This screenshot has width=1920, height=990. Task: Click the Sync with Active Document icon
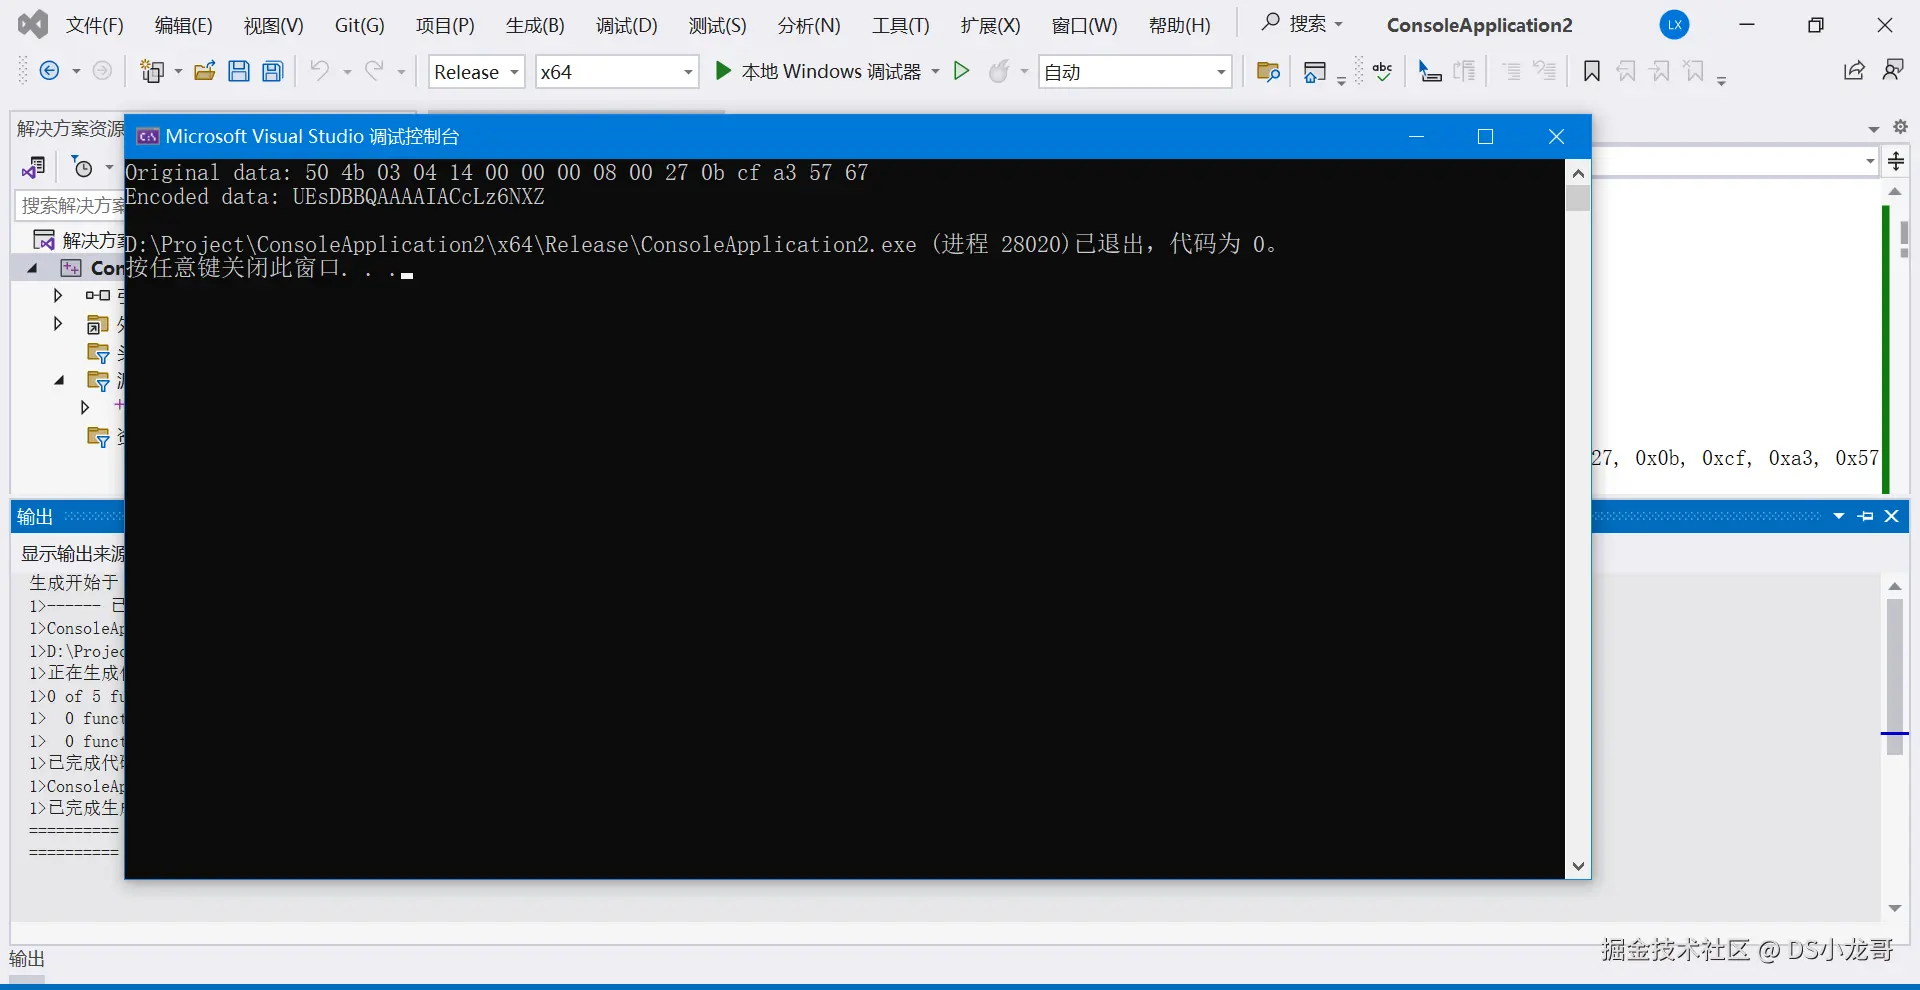(x=35, y=166)
